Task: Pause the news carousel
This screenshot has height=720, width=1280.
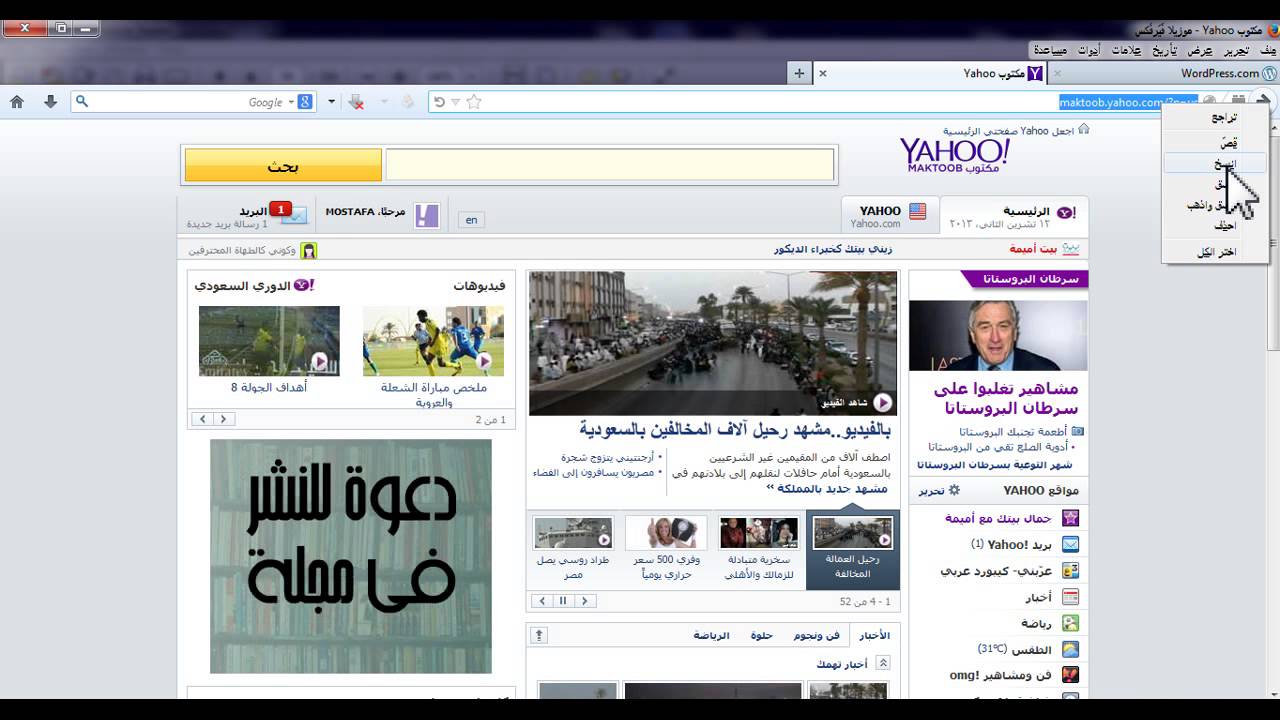Action: point(563,601)
